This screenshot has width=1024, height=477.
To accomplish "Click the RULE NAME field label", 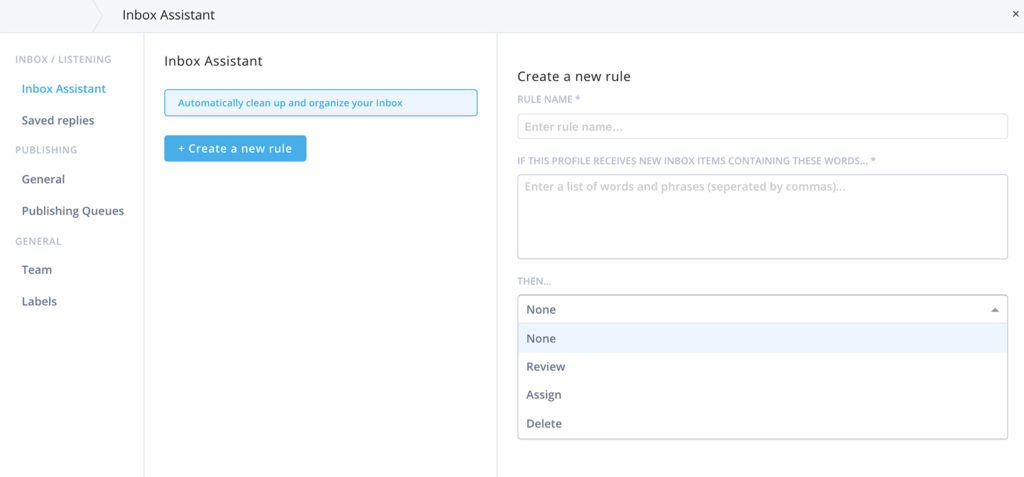I will click(548, 100).
